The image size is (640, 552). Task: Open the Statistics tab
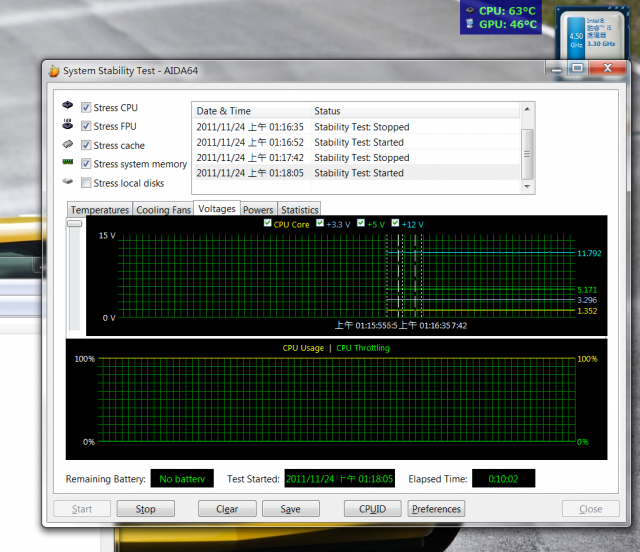click(299, 209)
